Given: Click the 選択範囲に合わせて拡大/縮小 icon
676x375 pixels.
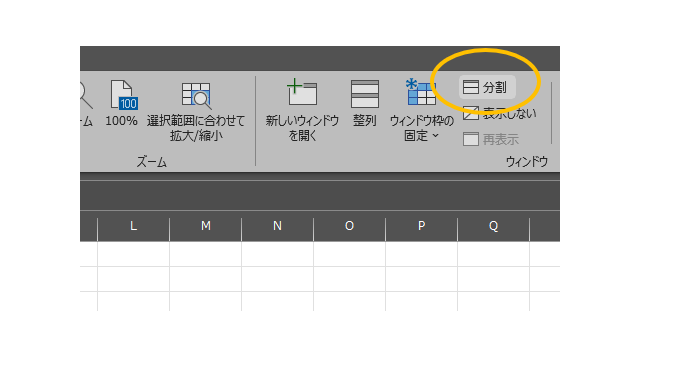Looking at the screenshot, I should (196, 96).
